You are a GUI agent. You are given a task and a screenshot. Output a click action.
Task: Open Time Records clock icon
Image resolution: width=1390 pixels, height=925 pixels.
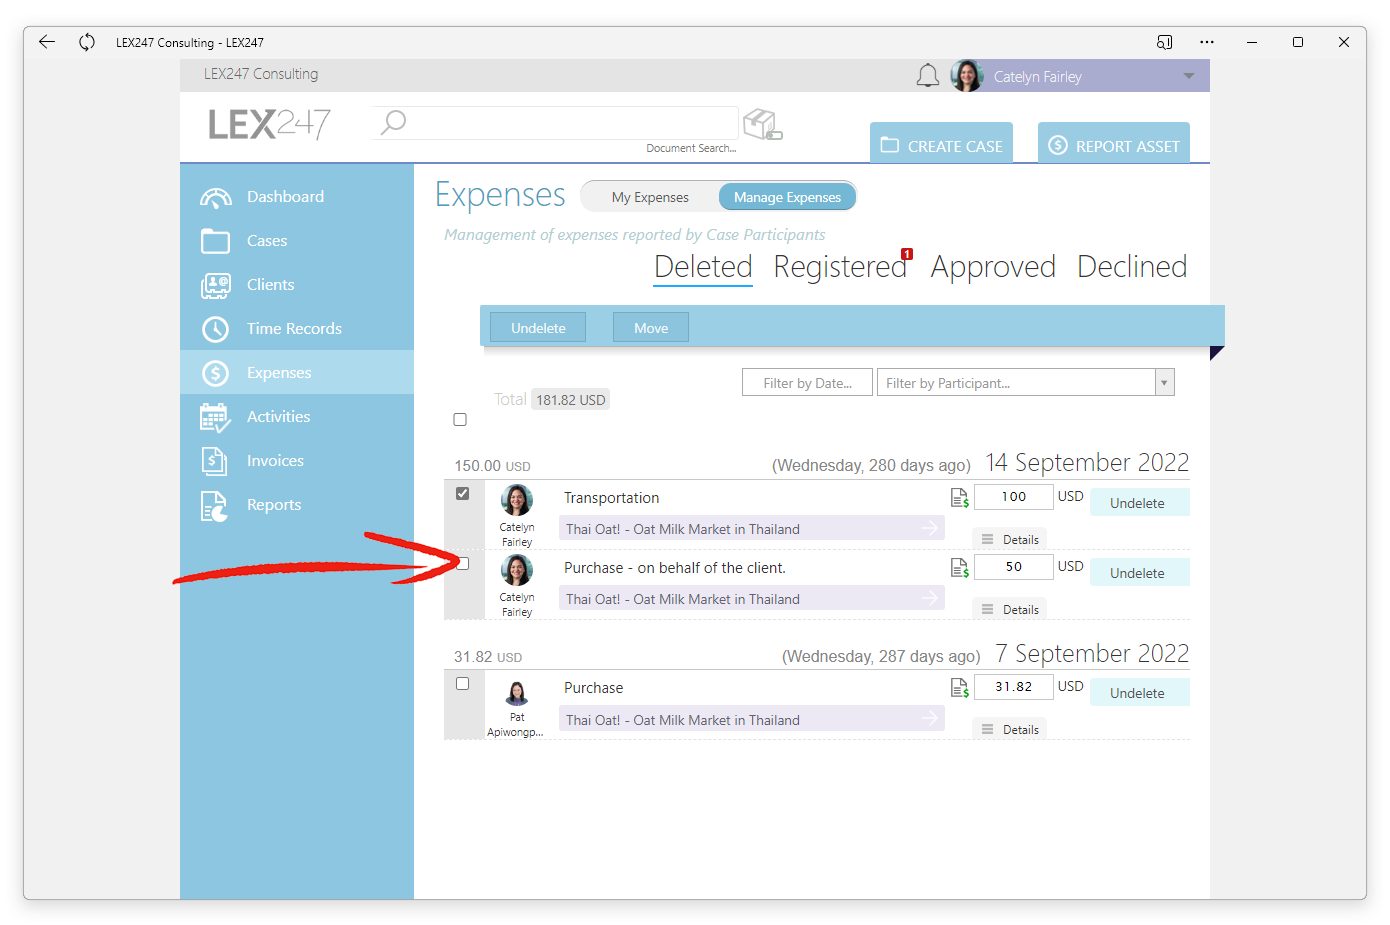pyautogui.click(x=215, y=329)
